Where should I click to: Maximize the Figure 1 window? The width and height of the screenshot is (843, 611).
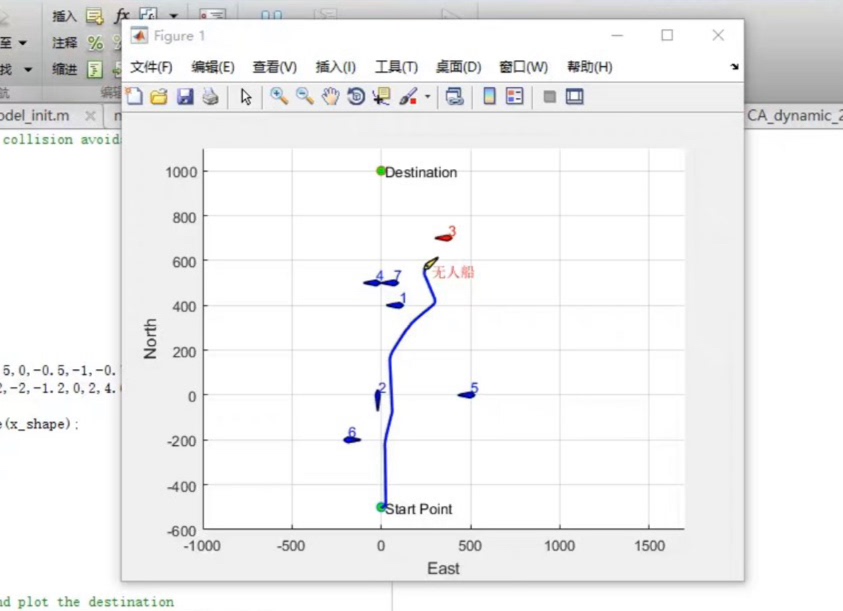point(667,35)
